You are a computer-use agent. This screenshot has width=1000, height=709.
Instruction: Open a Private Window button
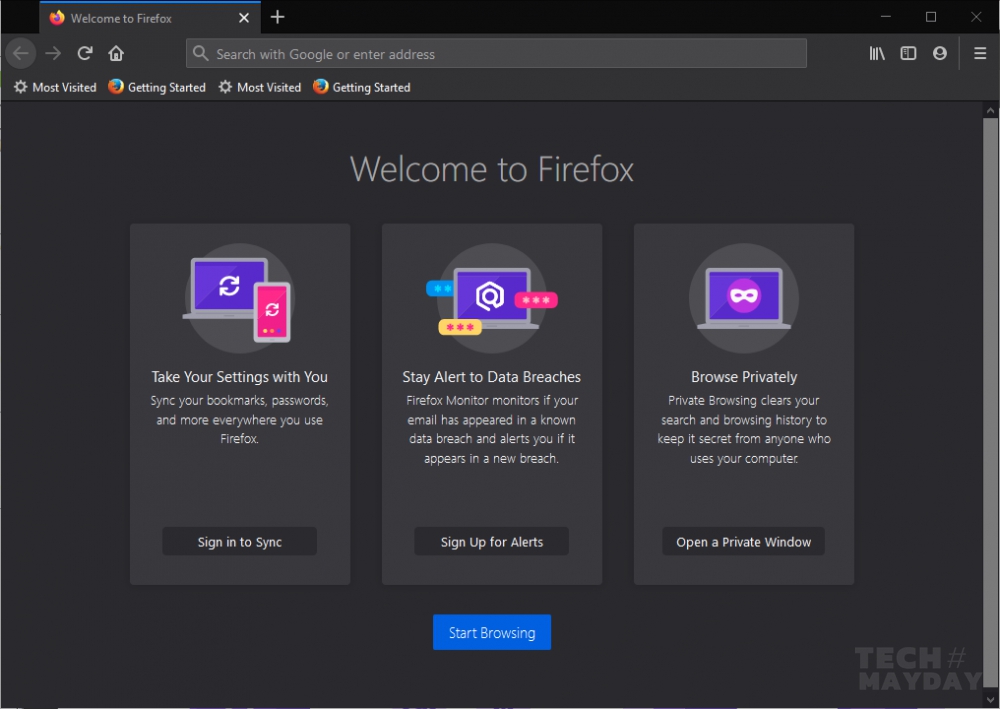744,541
